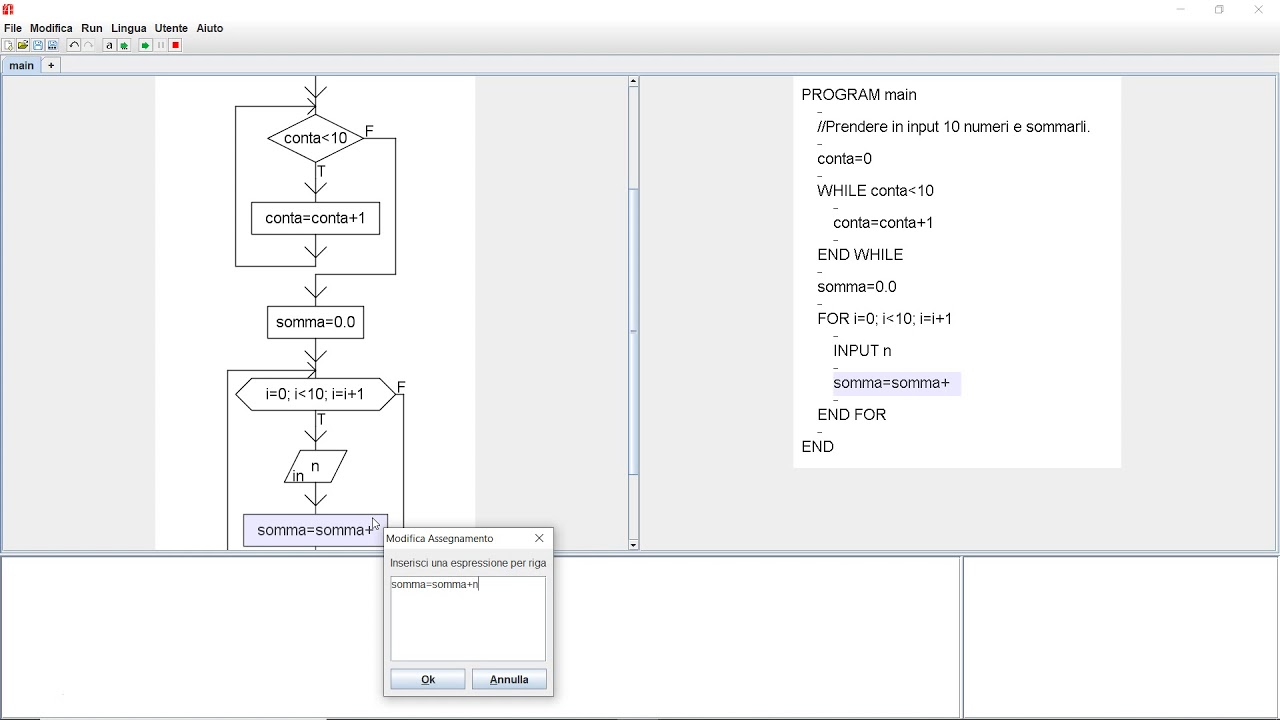Image resolution: width=1280 pixels, height=720 pixels.
Task: Click the flowchart scrollbar down arrow
Action: [x=633, y=545]
